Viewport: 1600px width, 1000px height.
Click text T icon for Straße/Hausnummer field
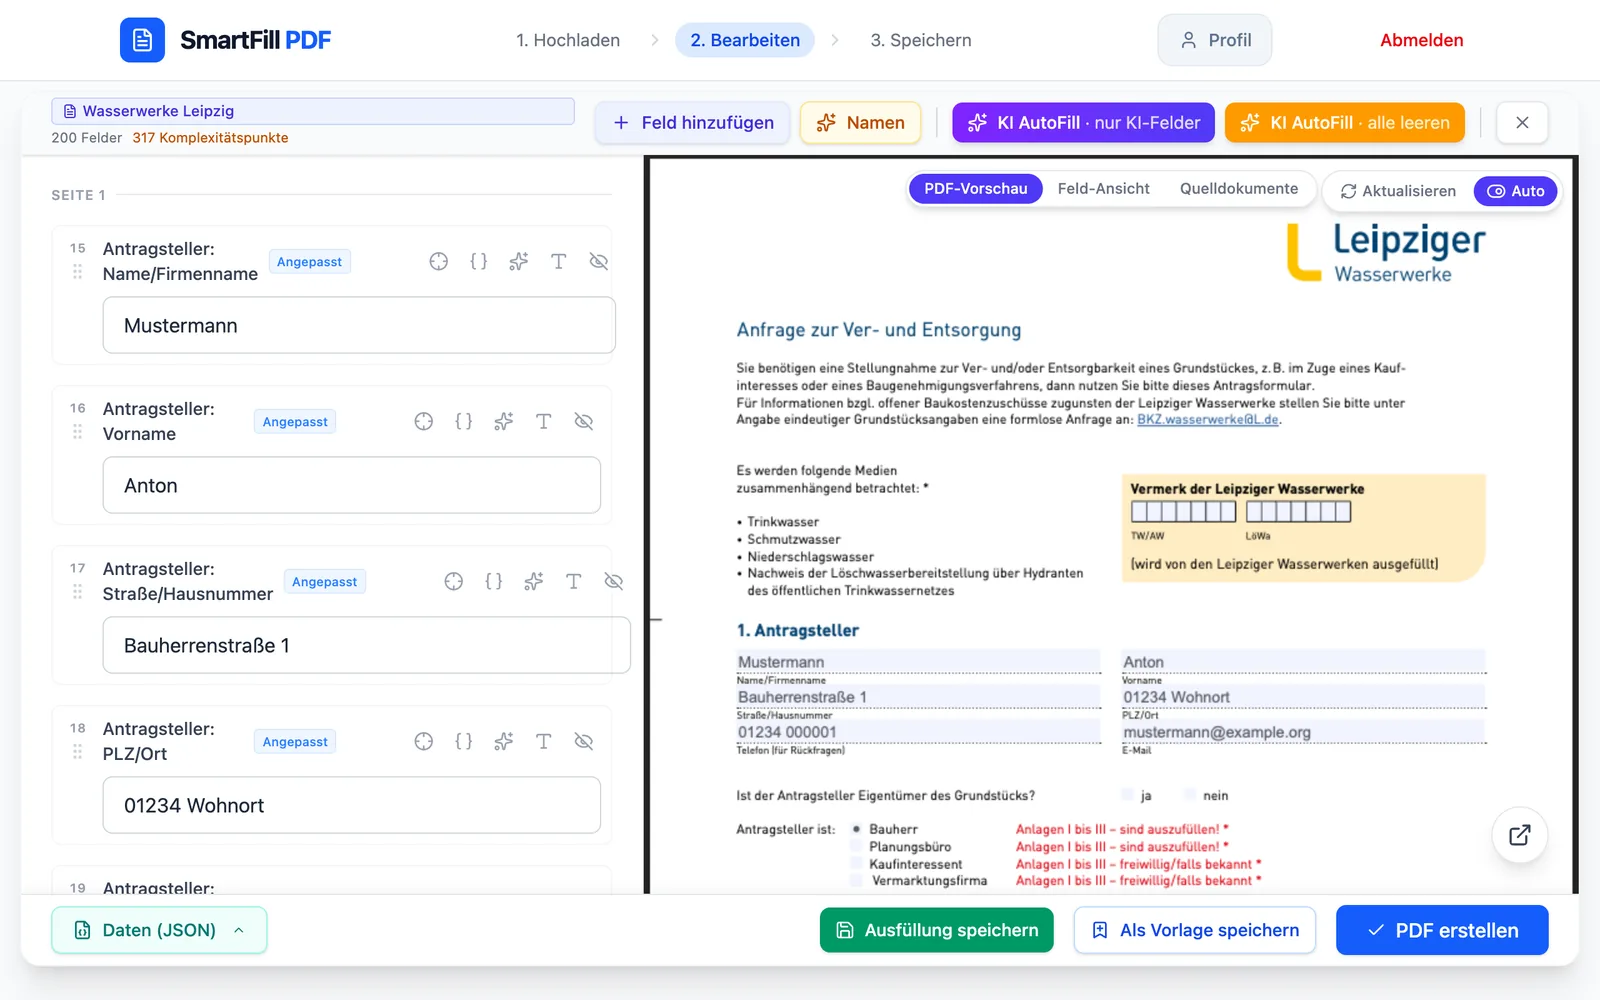coord(574,581)
